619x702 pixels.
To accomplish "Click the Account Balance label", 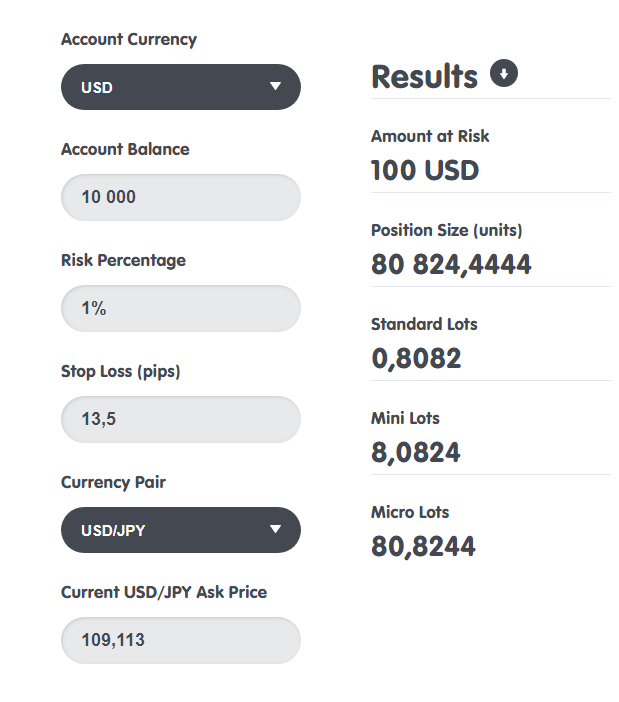I will click(x=125, y=149).
